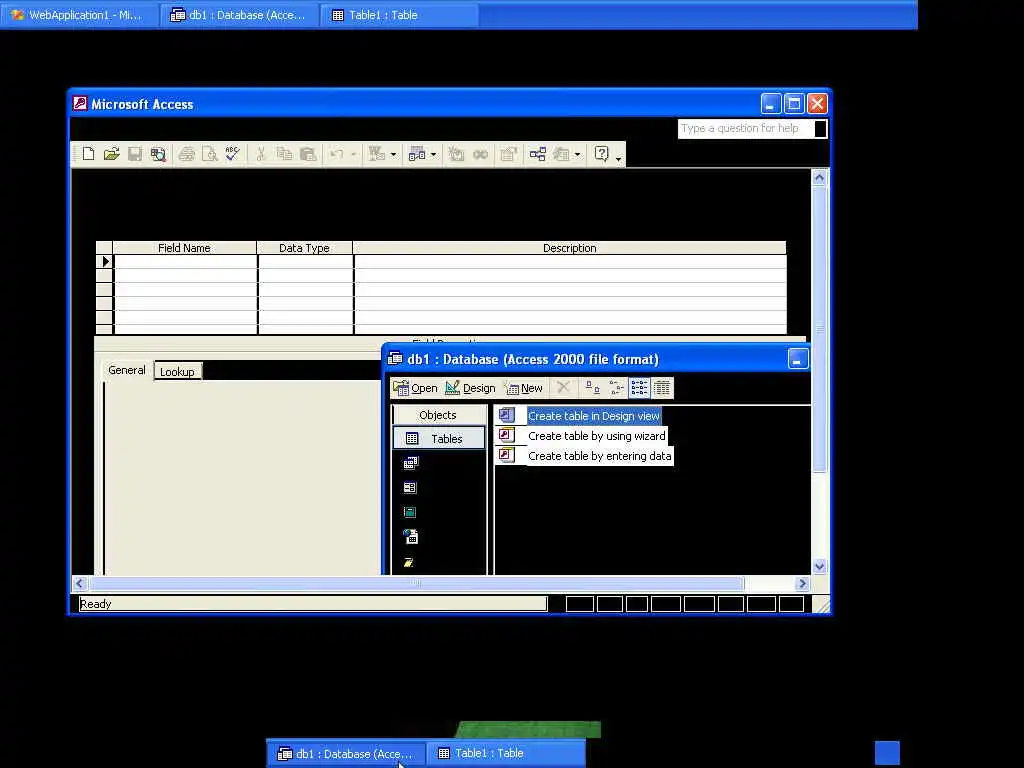This screenshot has width=1024, height=768.
Task: Click the New blank database toolbar icon
Action: coord(88,154)
